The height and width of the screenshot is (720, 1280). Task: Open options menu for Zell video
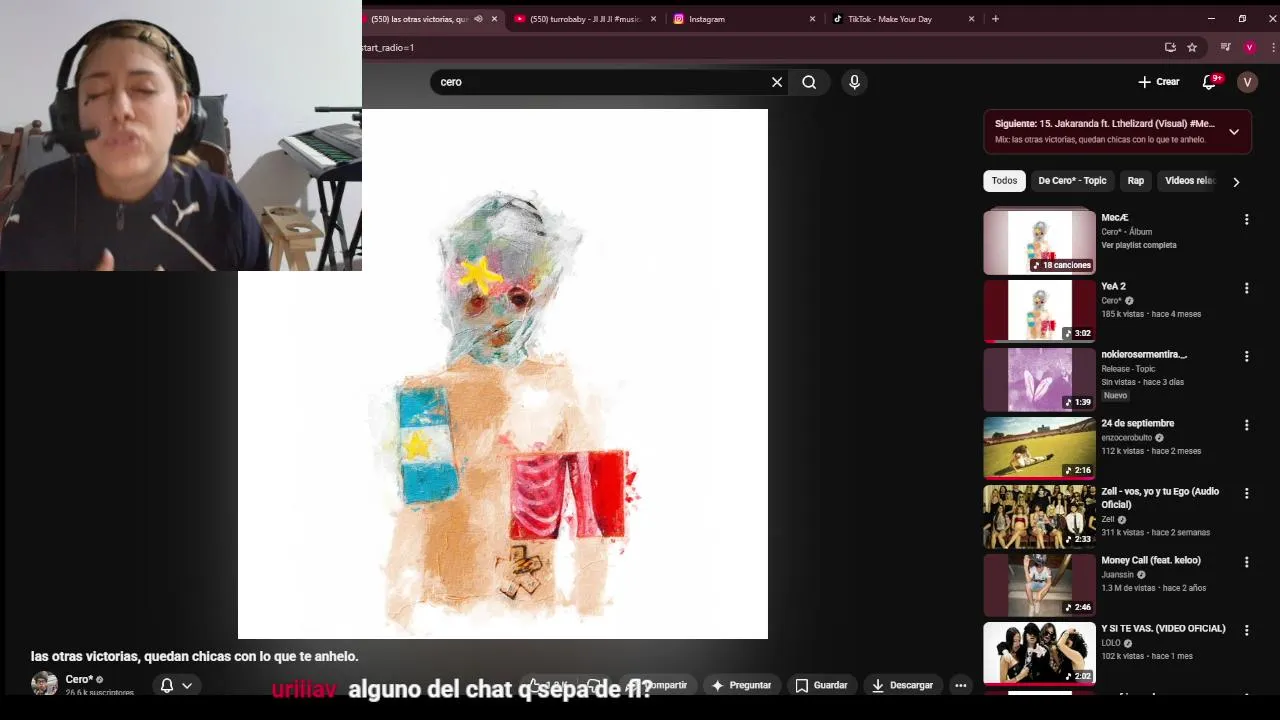pyautogui.click(x=1246, y=493)
